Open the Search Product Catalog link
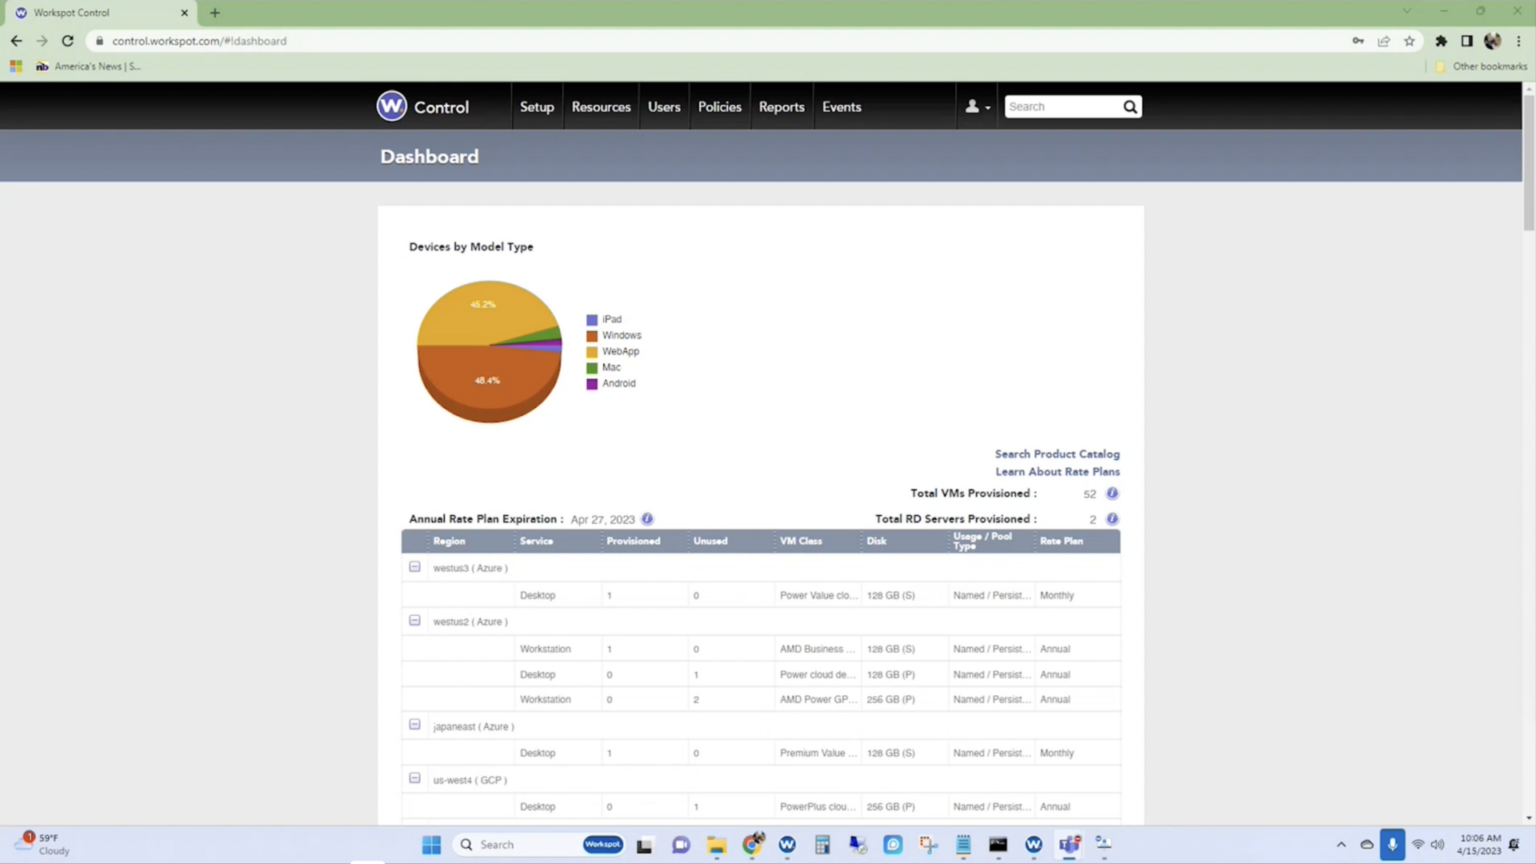The image size is (1536, 864). 1057,453
